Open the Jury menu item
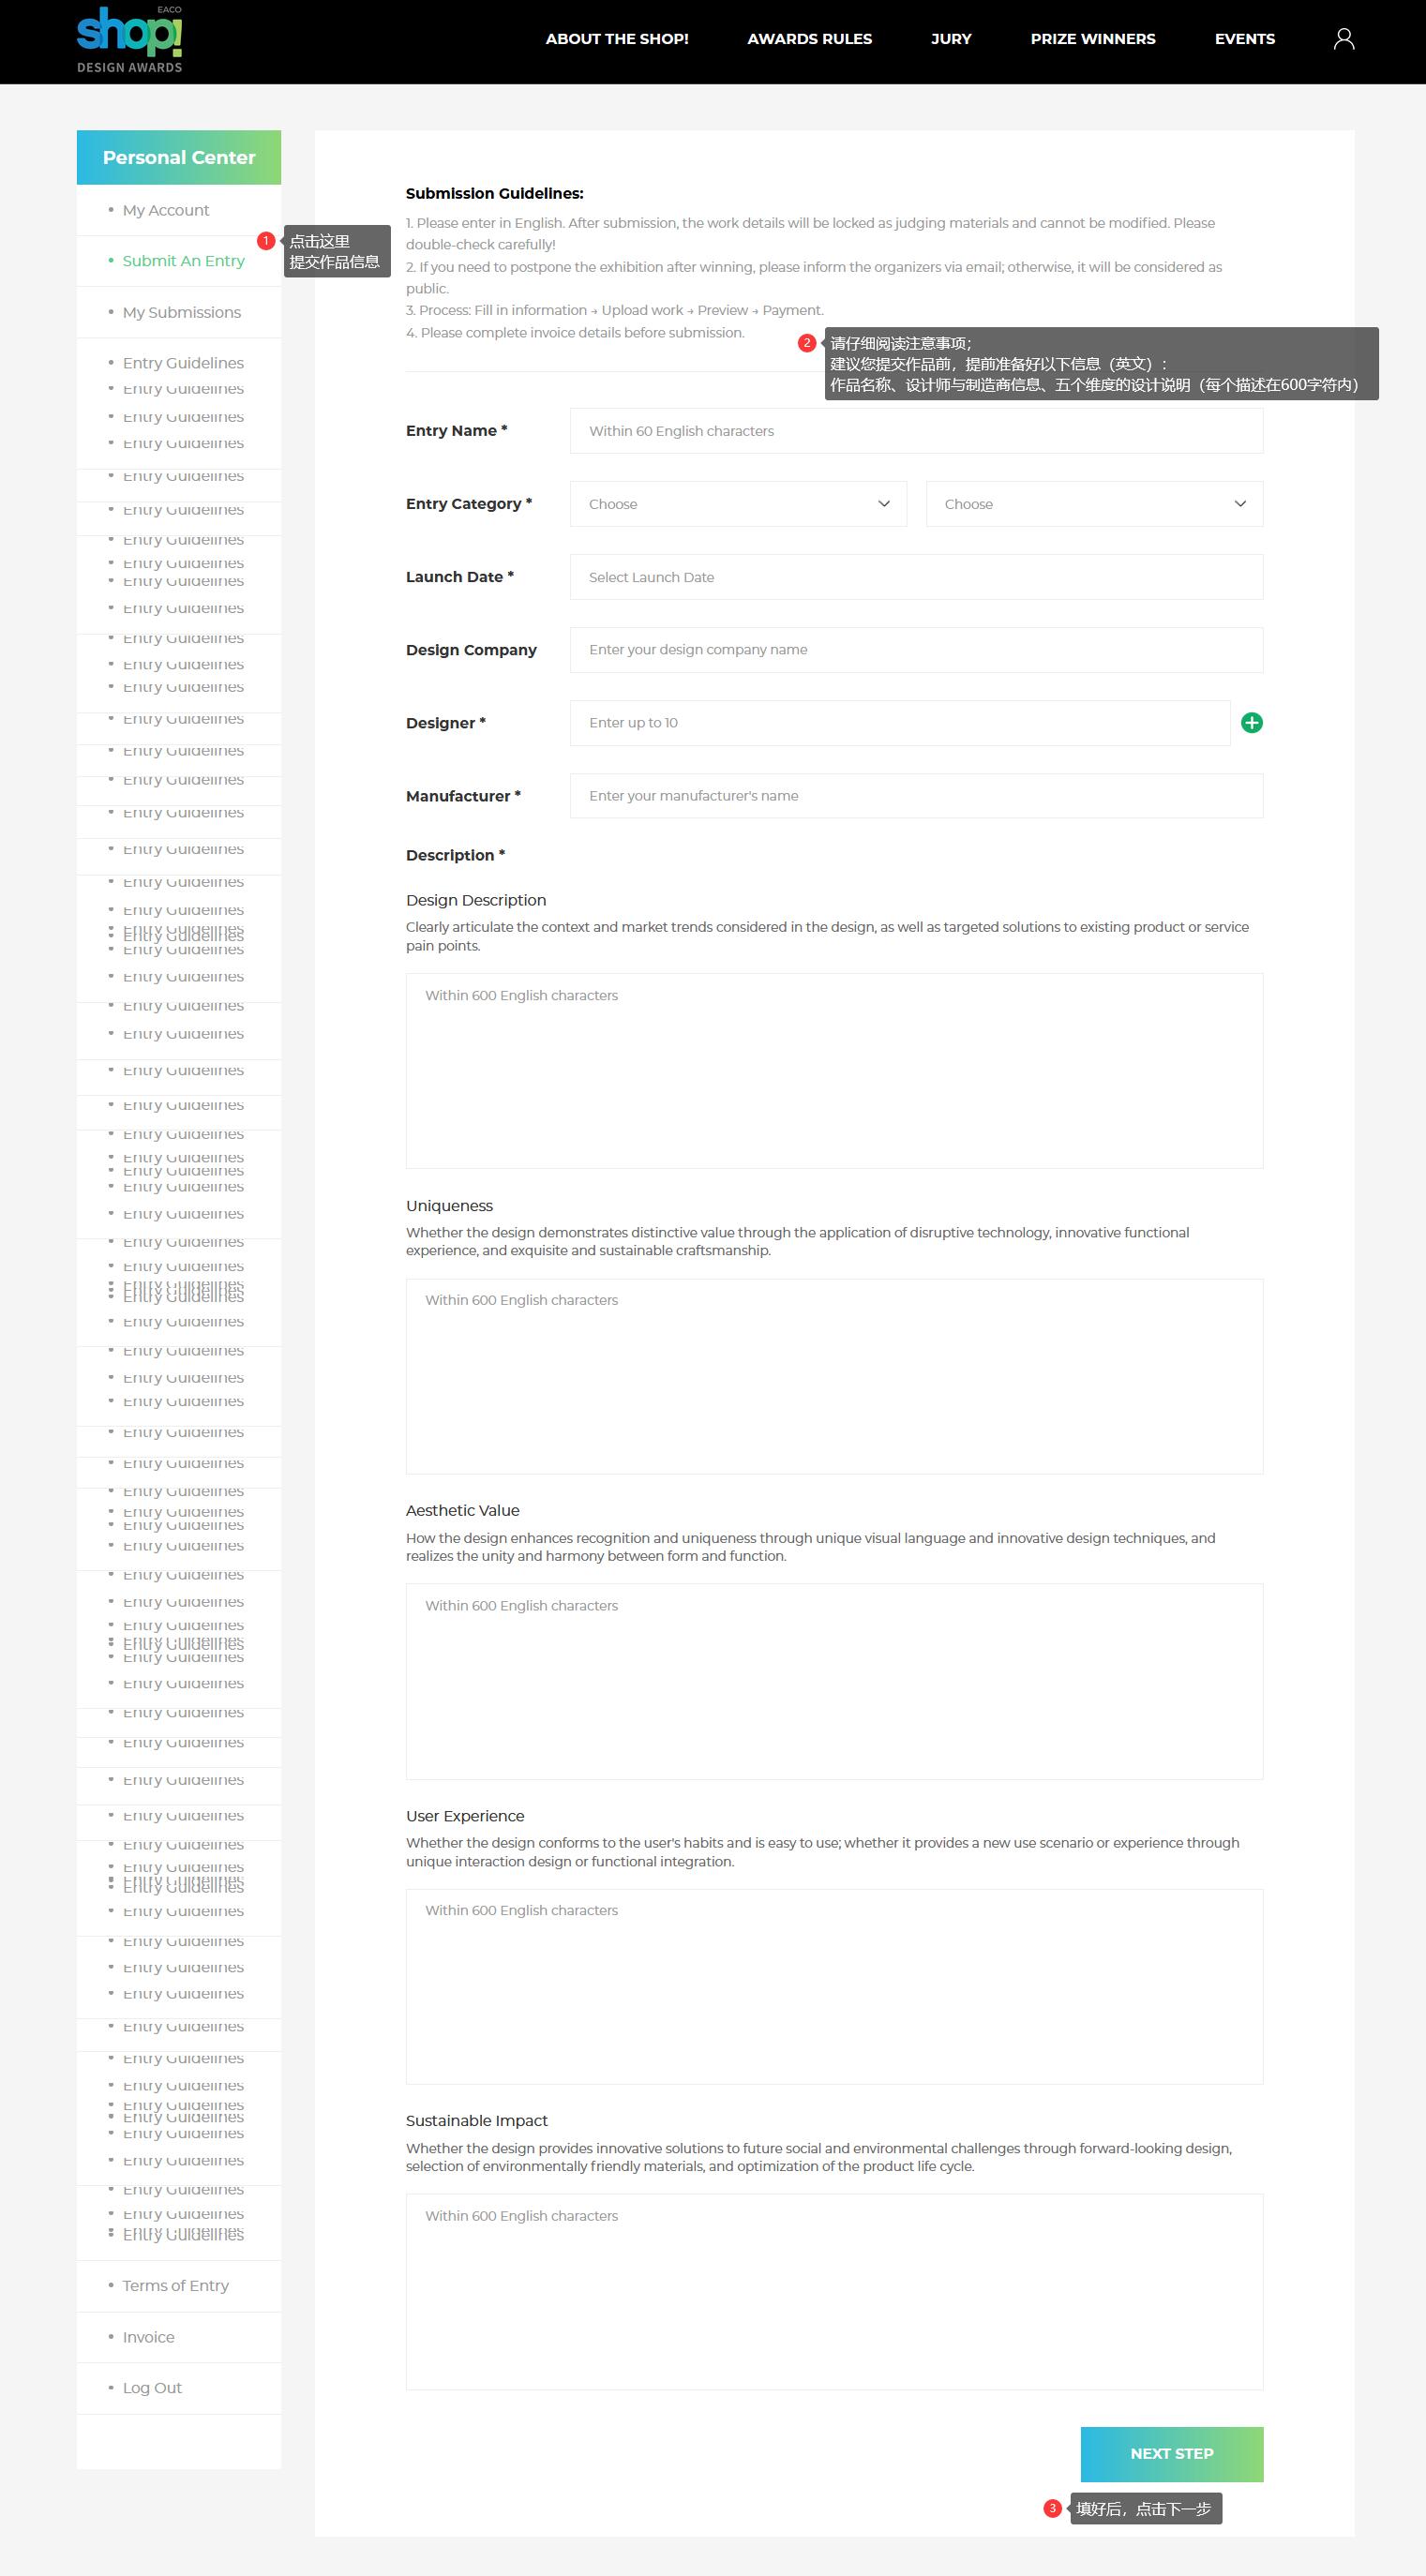This screenshot has height=2576, width=1426. coord(951,39)
